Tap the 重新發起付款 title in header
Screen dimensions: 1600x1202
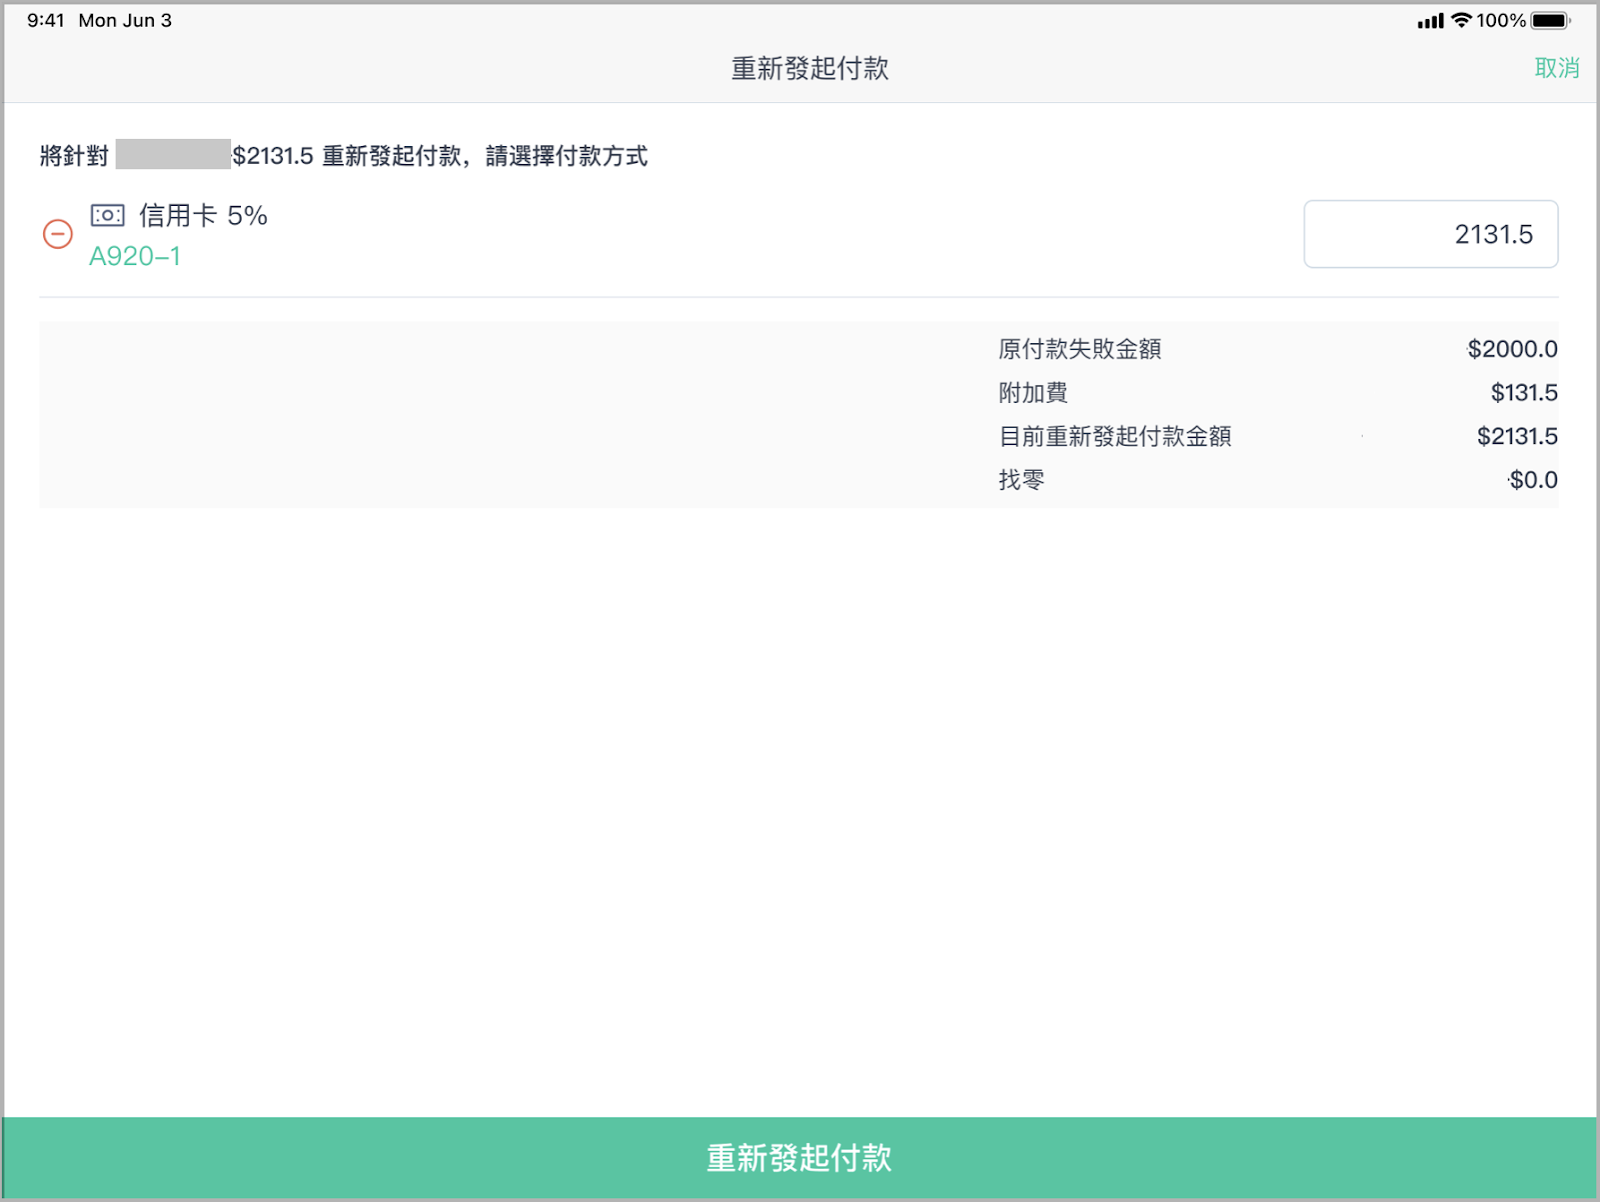[810, 68]
